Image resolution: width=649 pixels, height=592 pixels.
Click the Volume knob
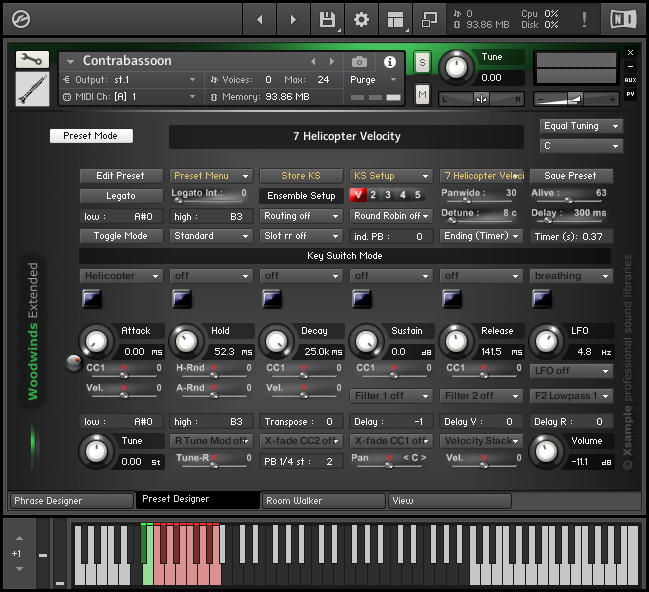[x=546, y=451]
